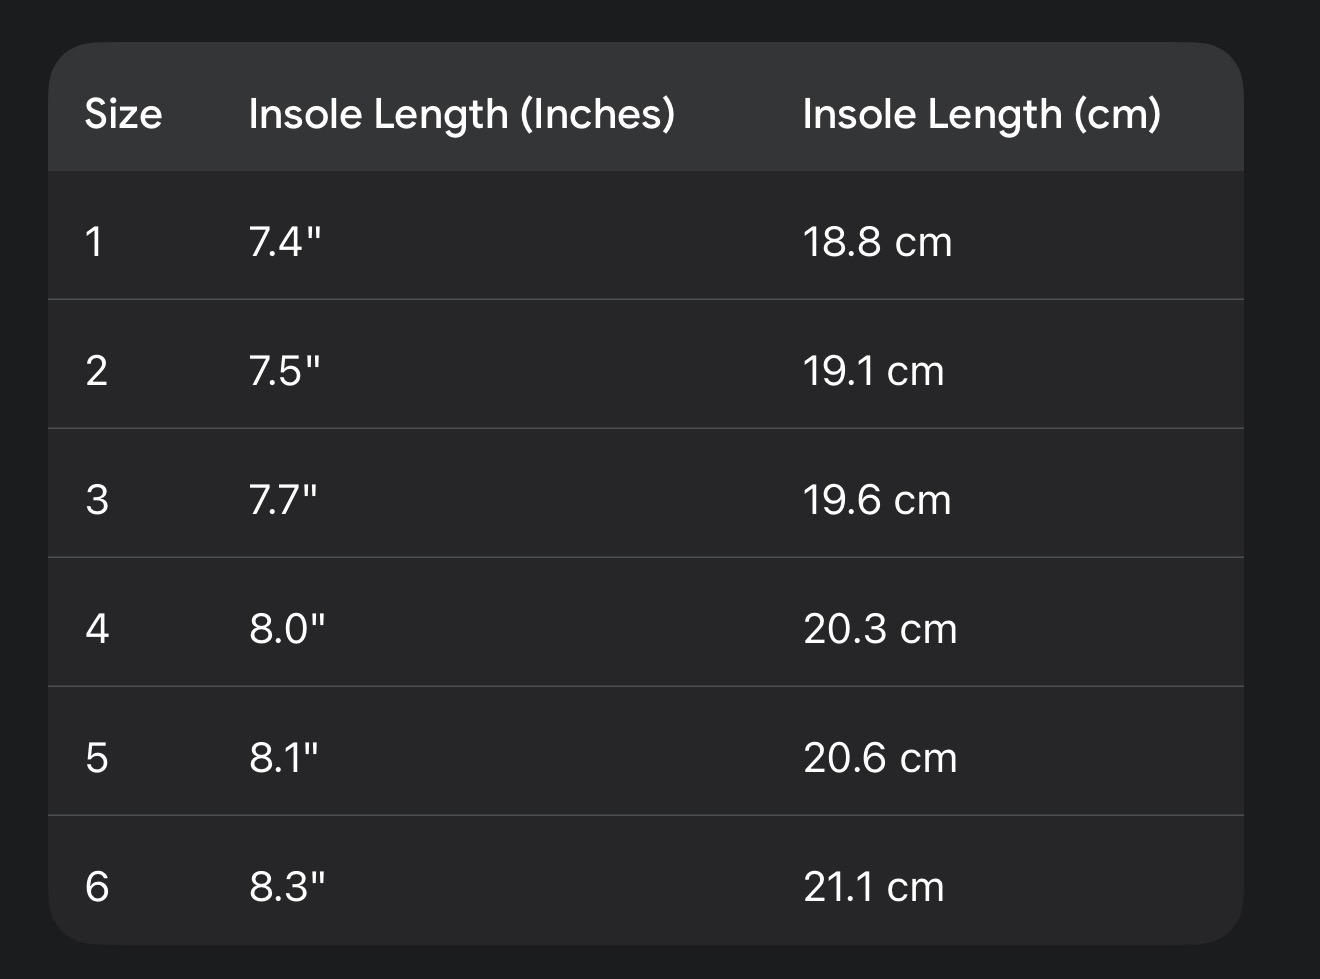The height and width of the screenshot is (979, 1320).
Task: Select the size 2 cell
Action: point(96,371)
